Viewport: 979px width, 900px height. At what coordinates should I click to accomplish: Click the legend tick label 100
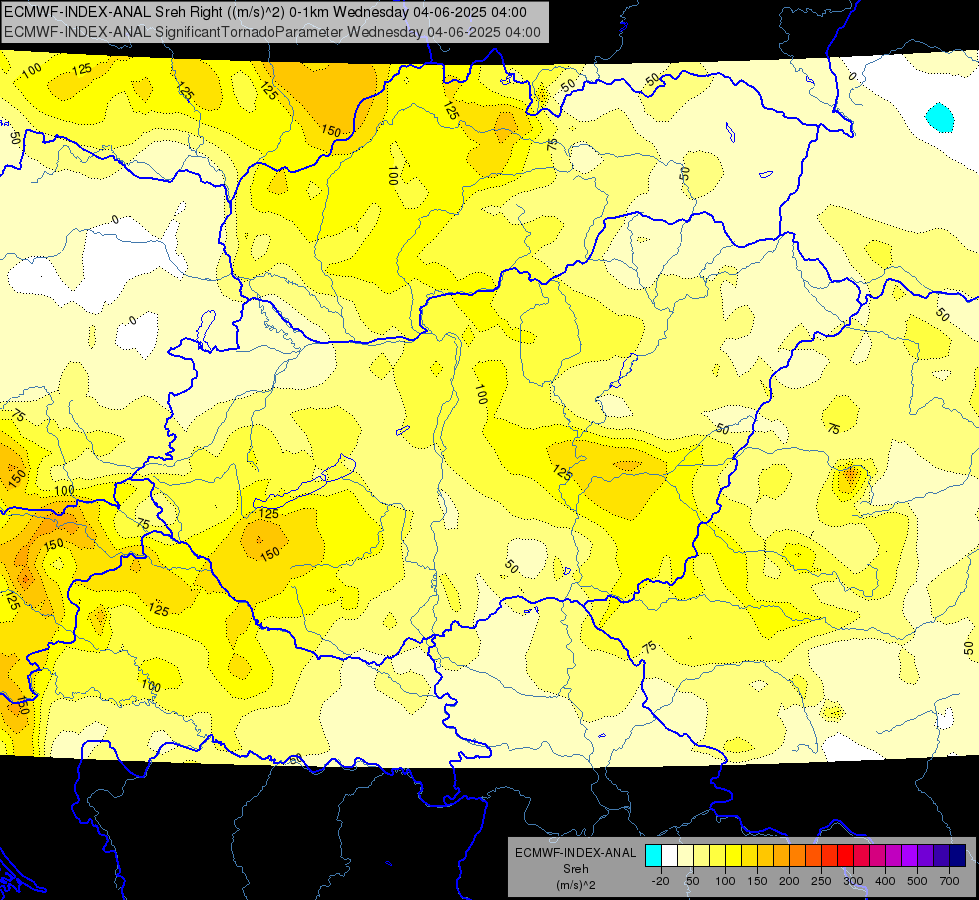click(x=725, y=881)
